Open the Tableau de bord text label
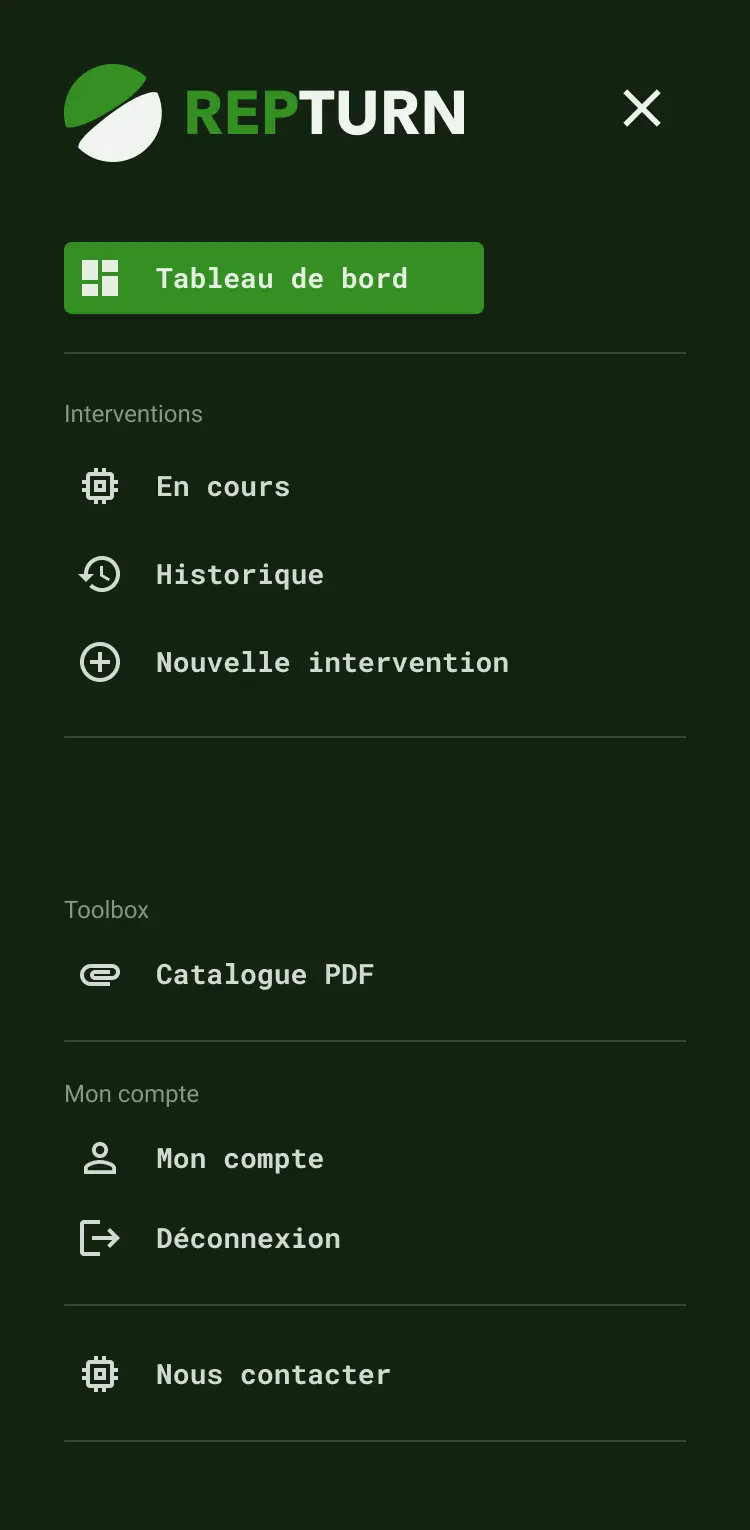 point(282,278)
